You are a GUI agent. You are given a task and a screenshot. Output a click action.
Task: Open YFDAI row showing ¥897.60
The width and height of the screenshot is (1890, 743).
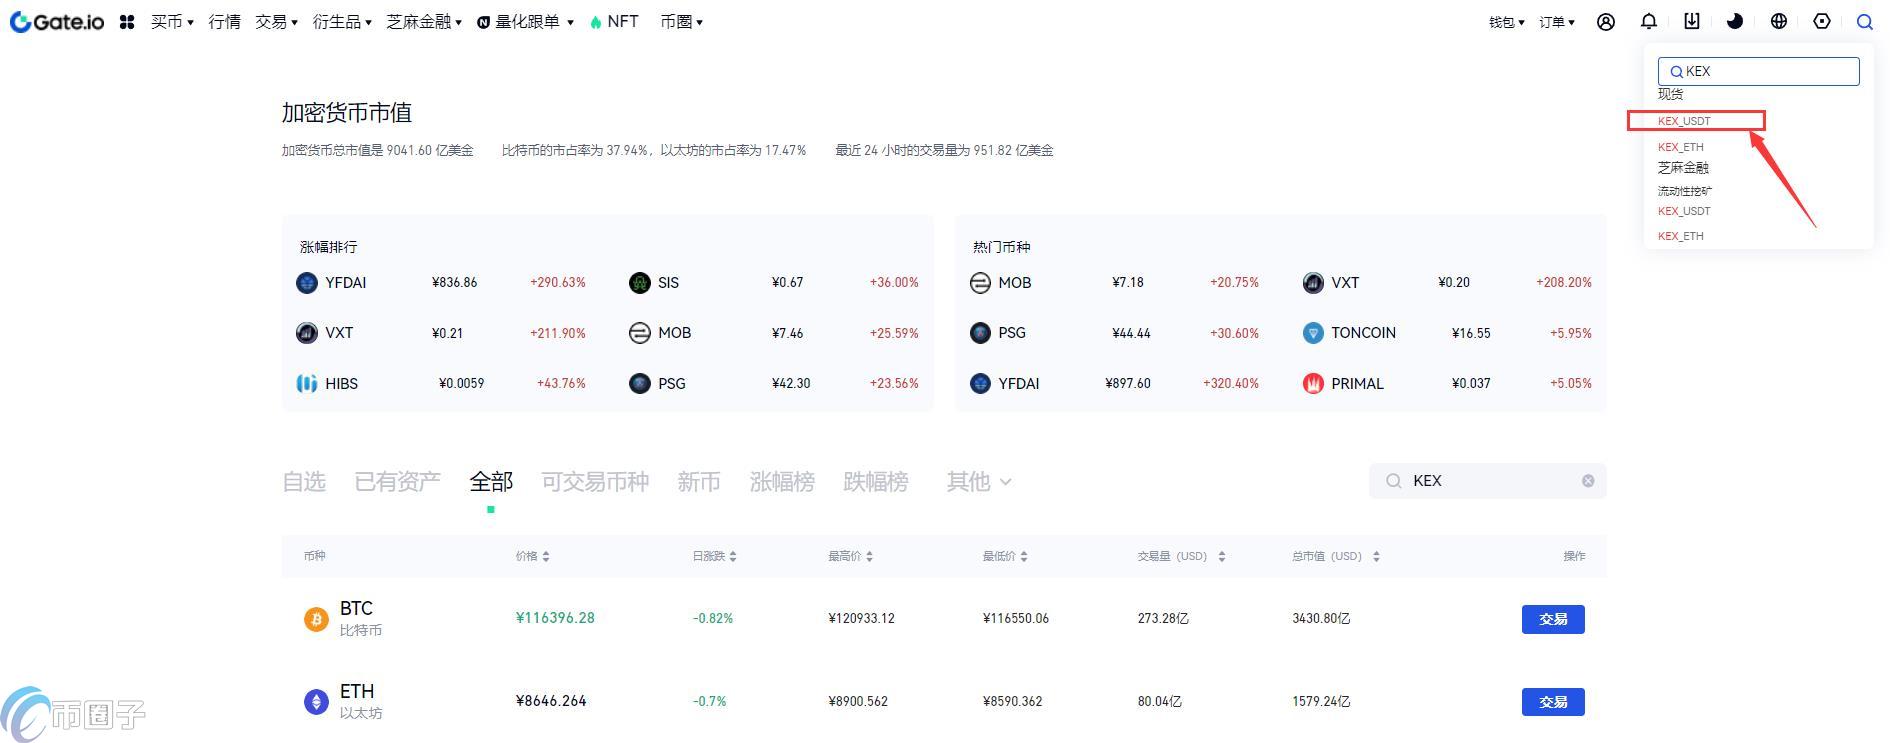pos(1115,384)
